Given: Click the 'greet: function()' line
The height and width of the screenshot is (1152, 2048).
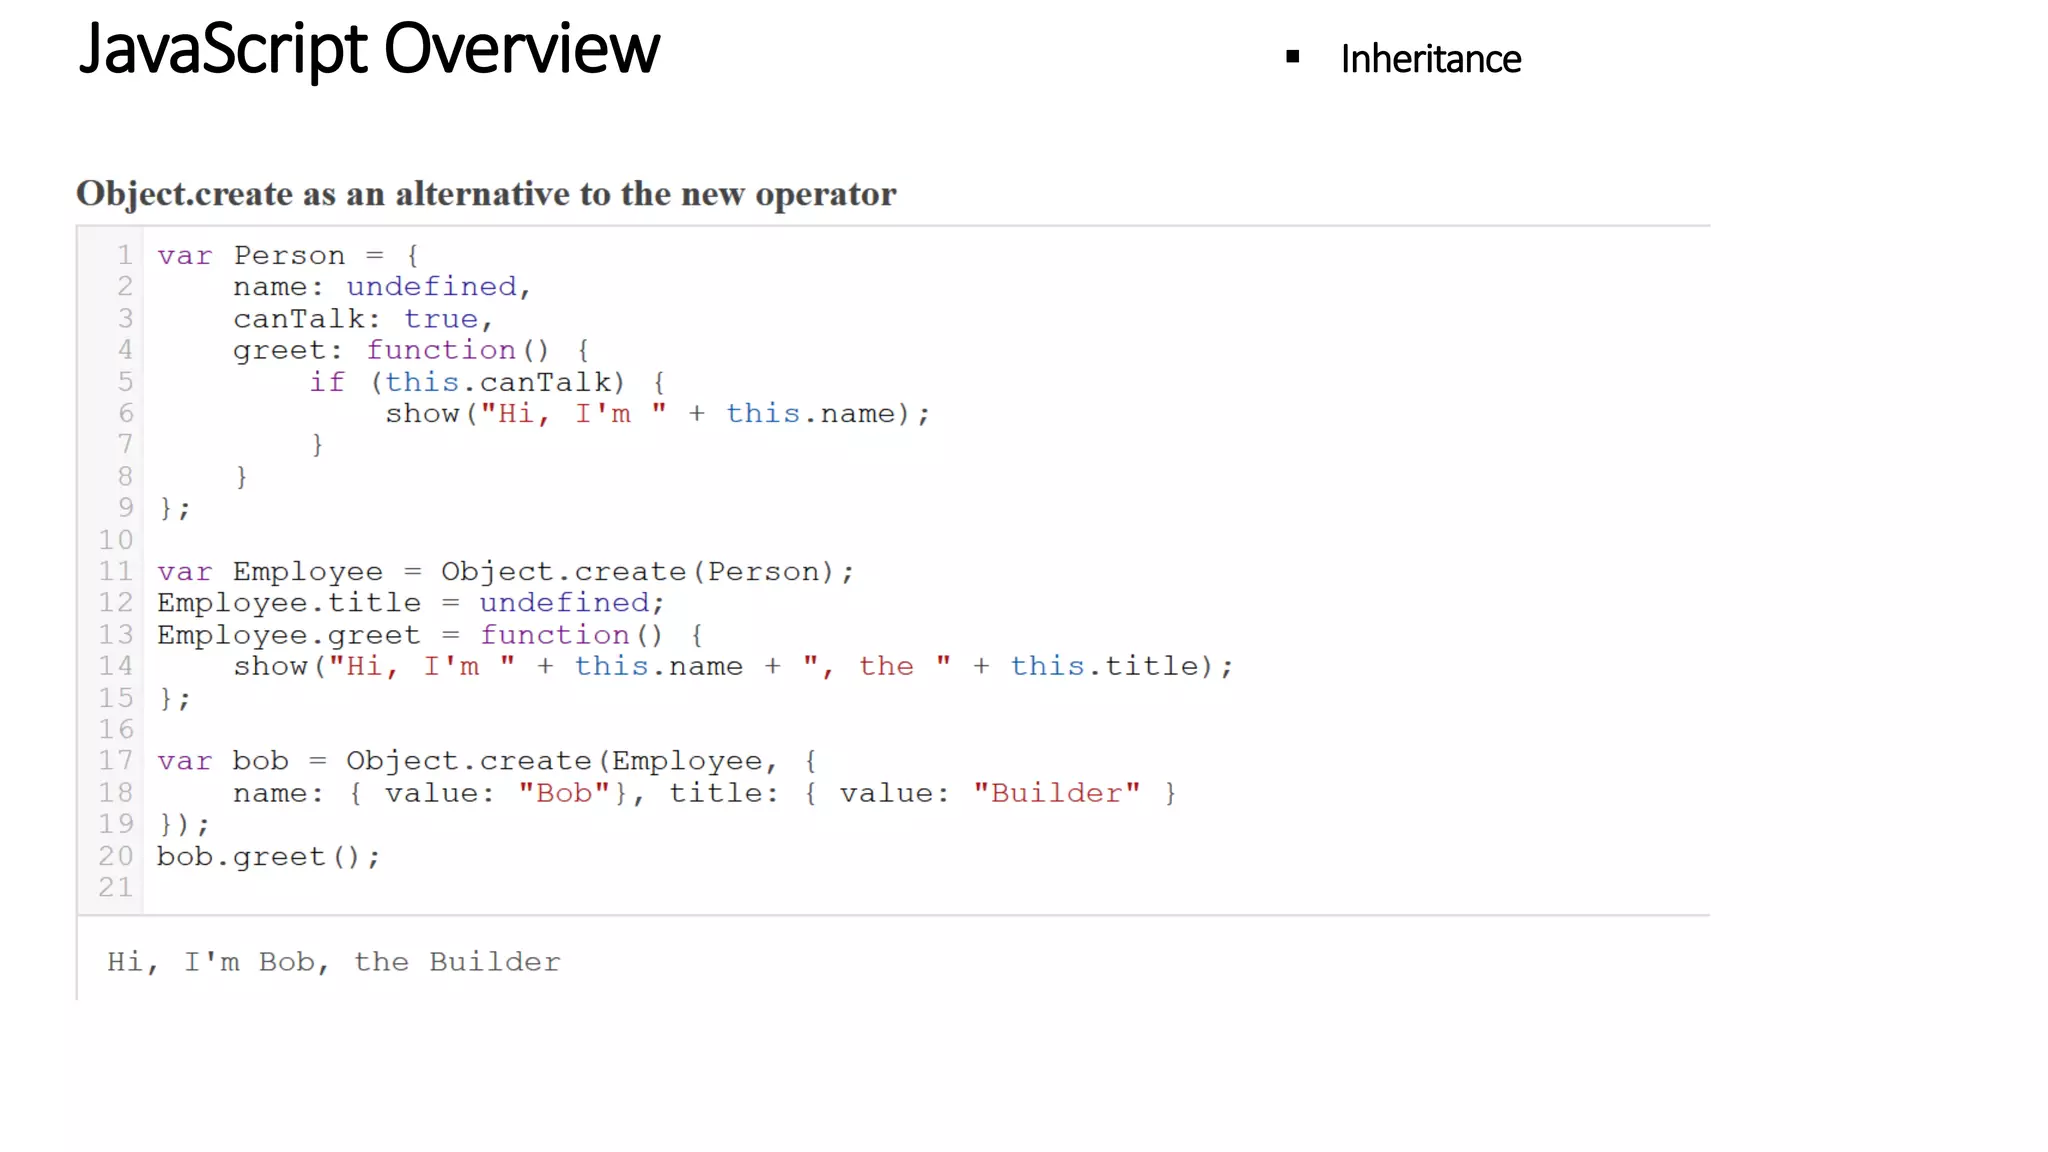Looking at the screenshot, I should point(410,350).
